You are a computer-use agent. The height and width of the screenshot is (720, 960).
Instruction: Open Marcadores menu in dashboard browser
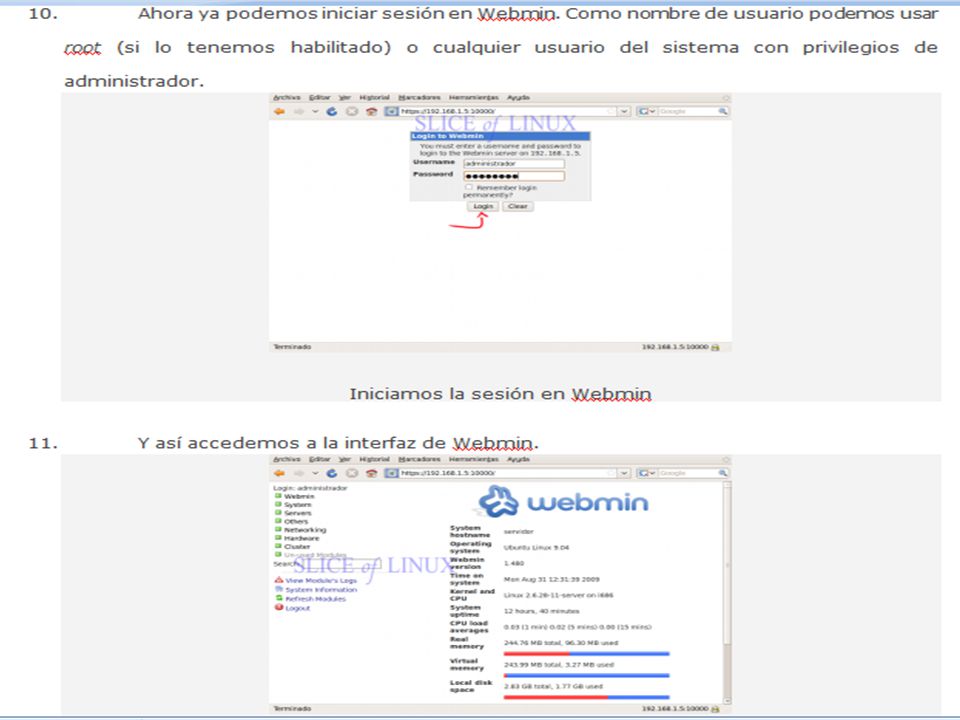pos(419,459)
